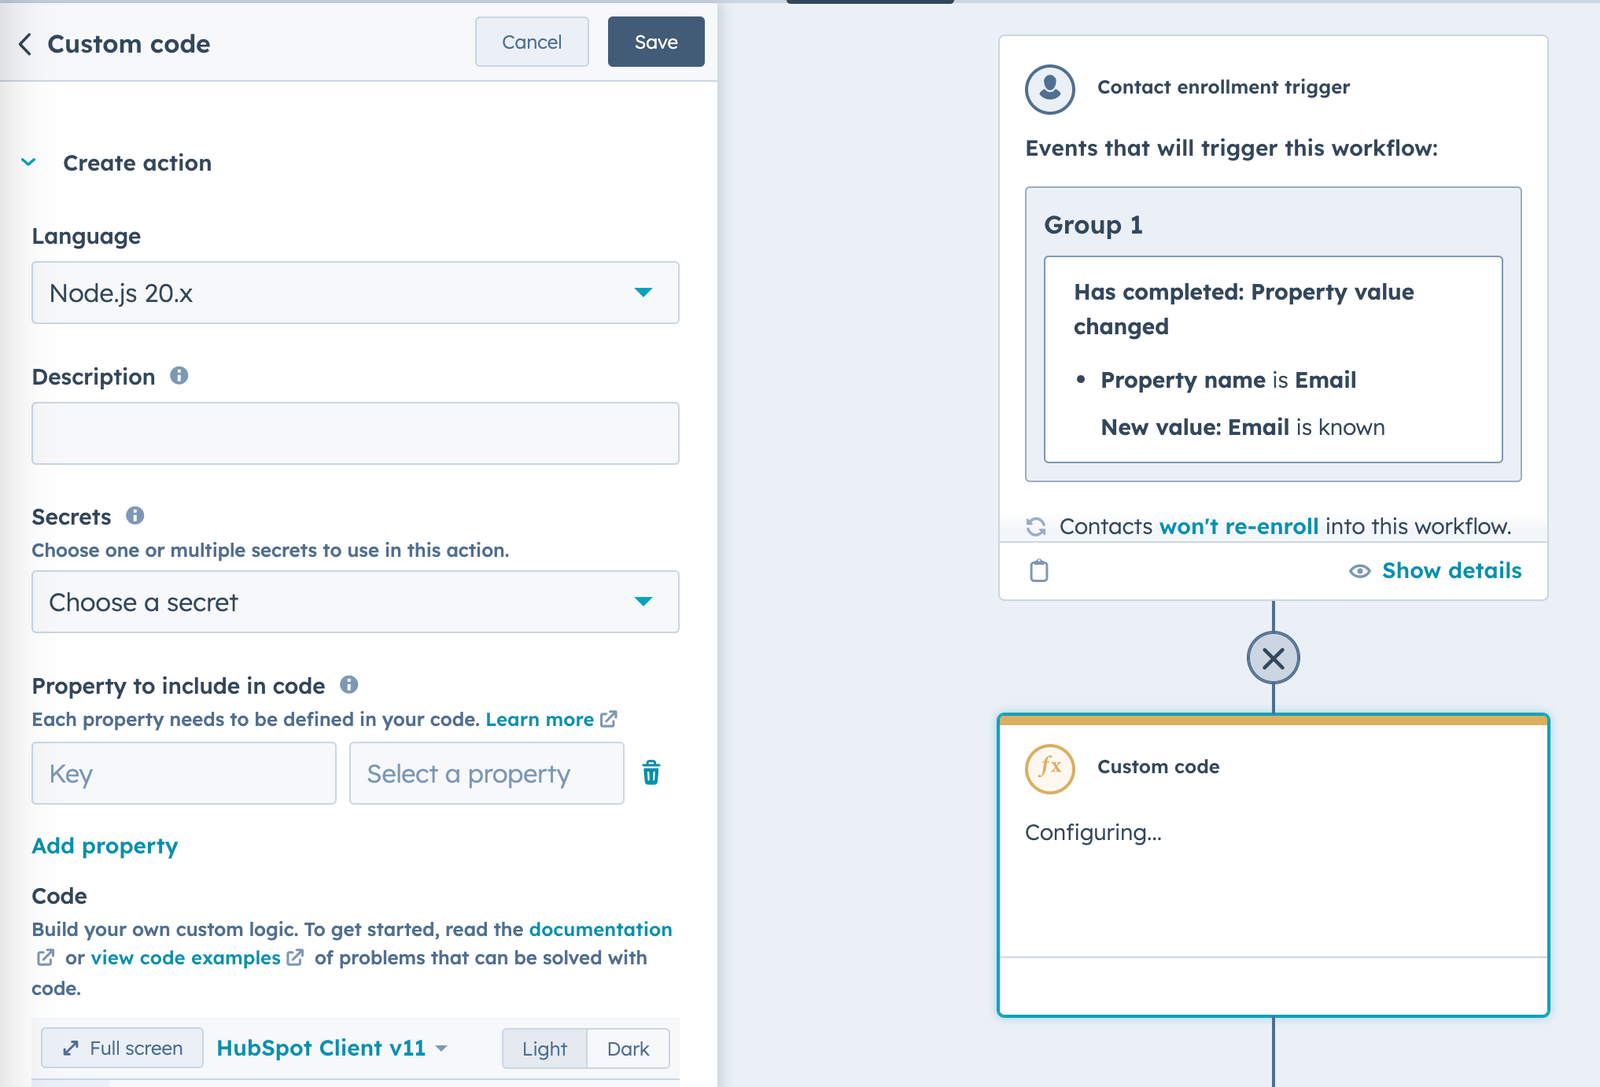Switch code editor to Light theme
The height and width of the screenshot is (1087, 1600).
(544, 1049)
